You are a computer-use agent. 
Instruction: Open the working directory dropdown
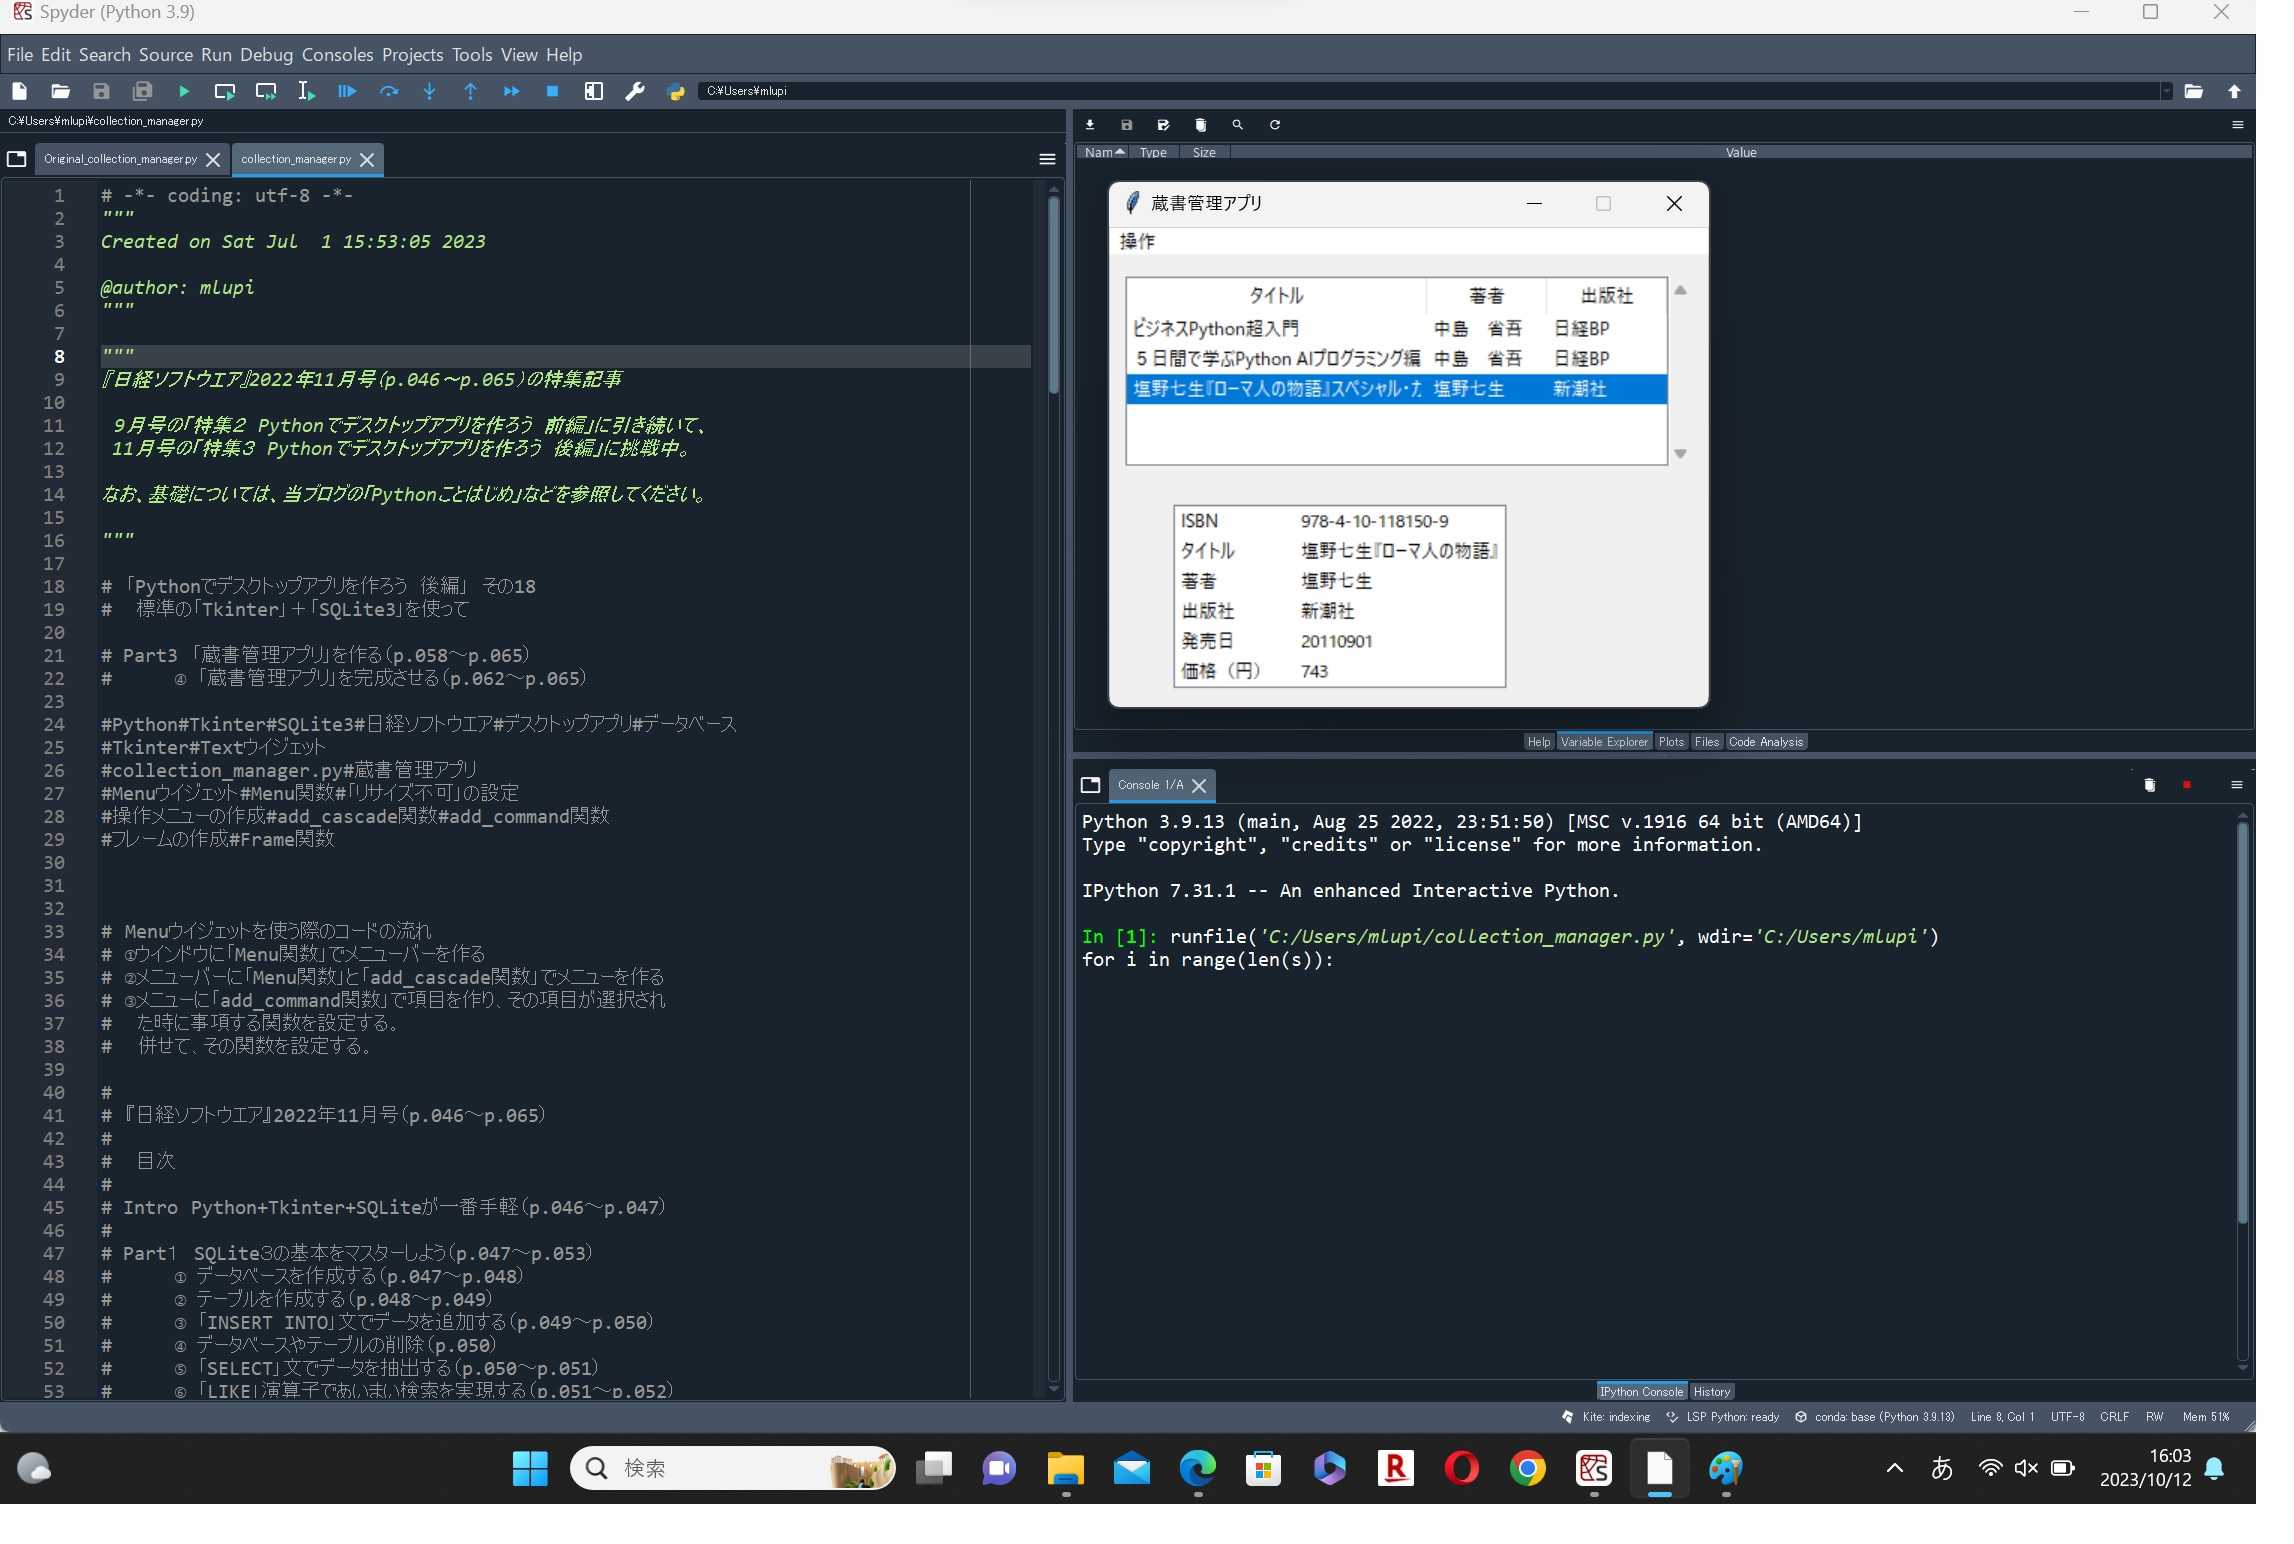(2164, 91)
